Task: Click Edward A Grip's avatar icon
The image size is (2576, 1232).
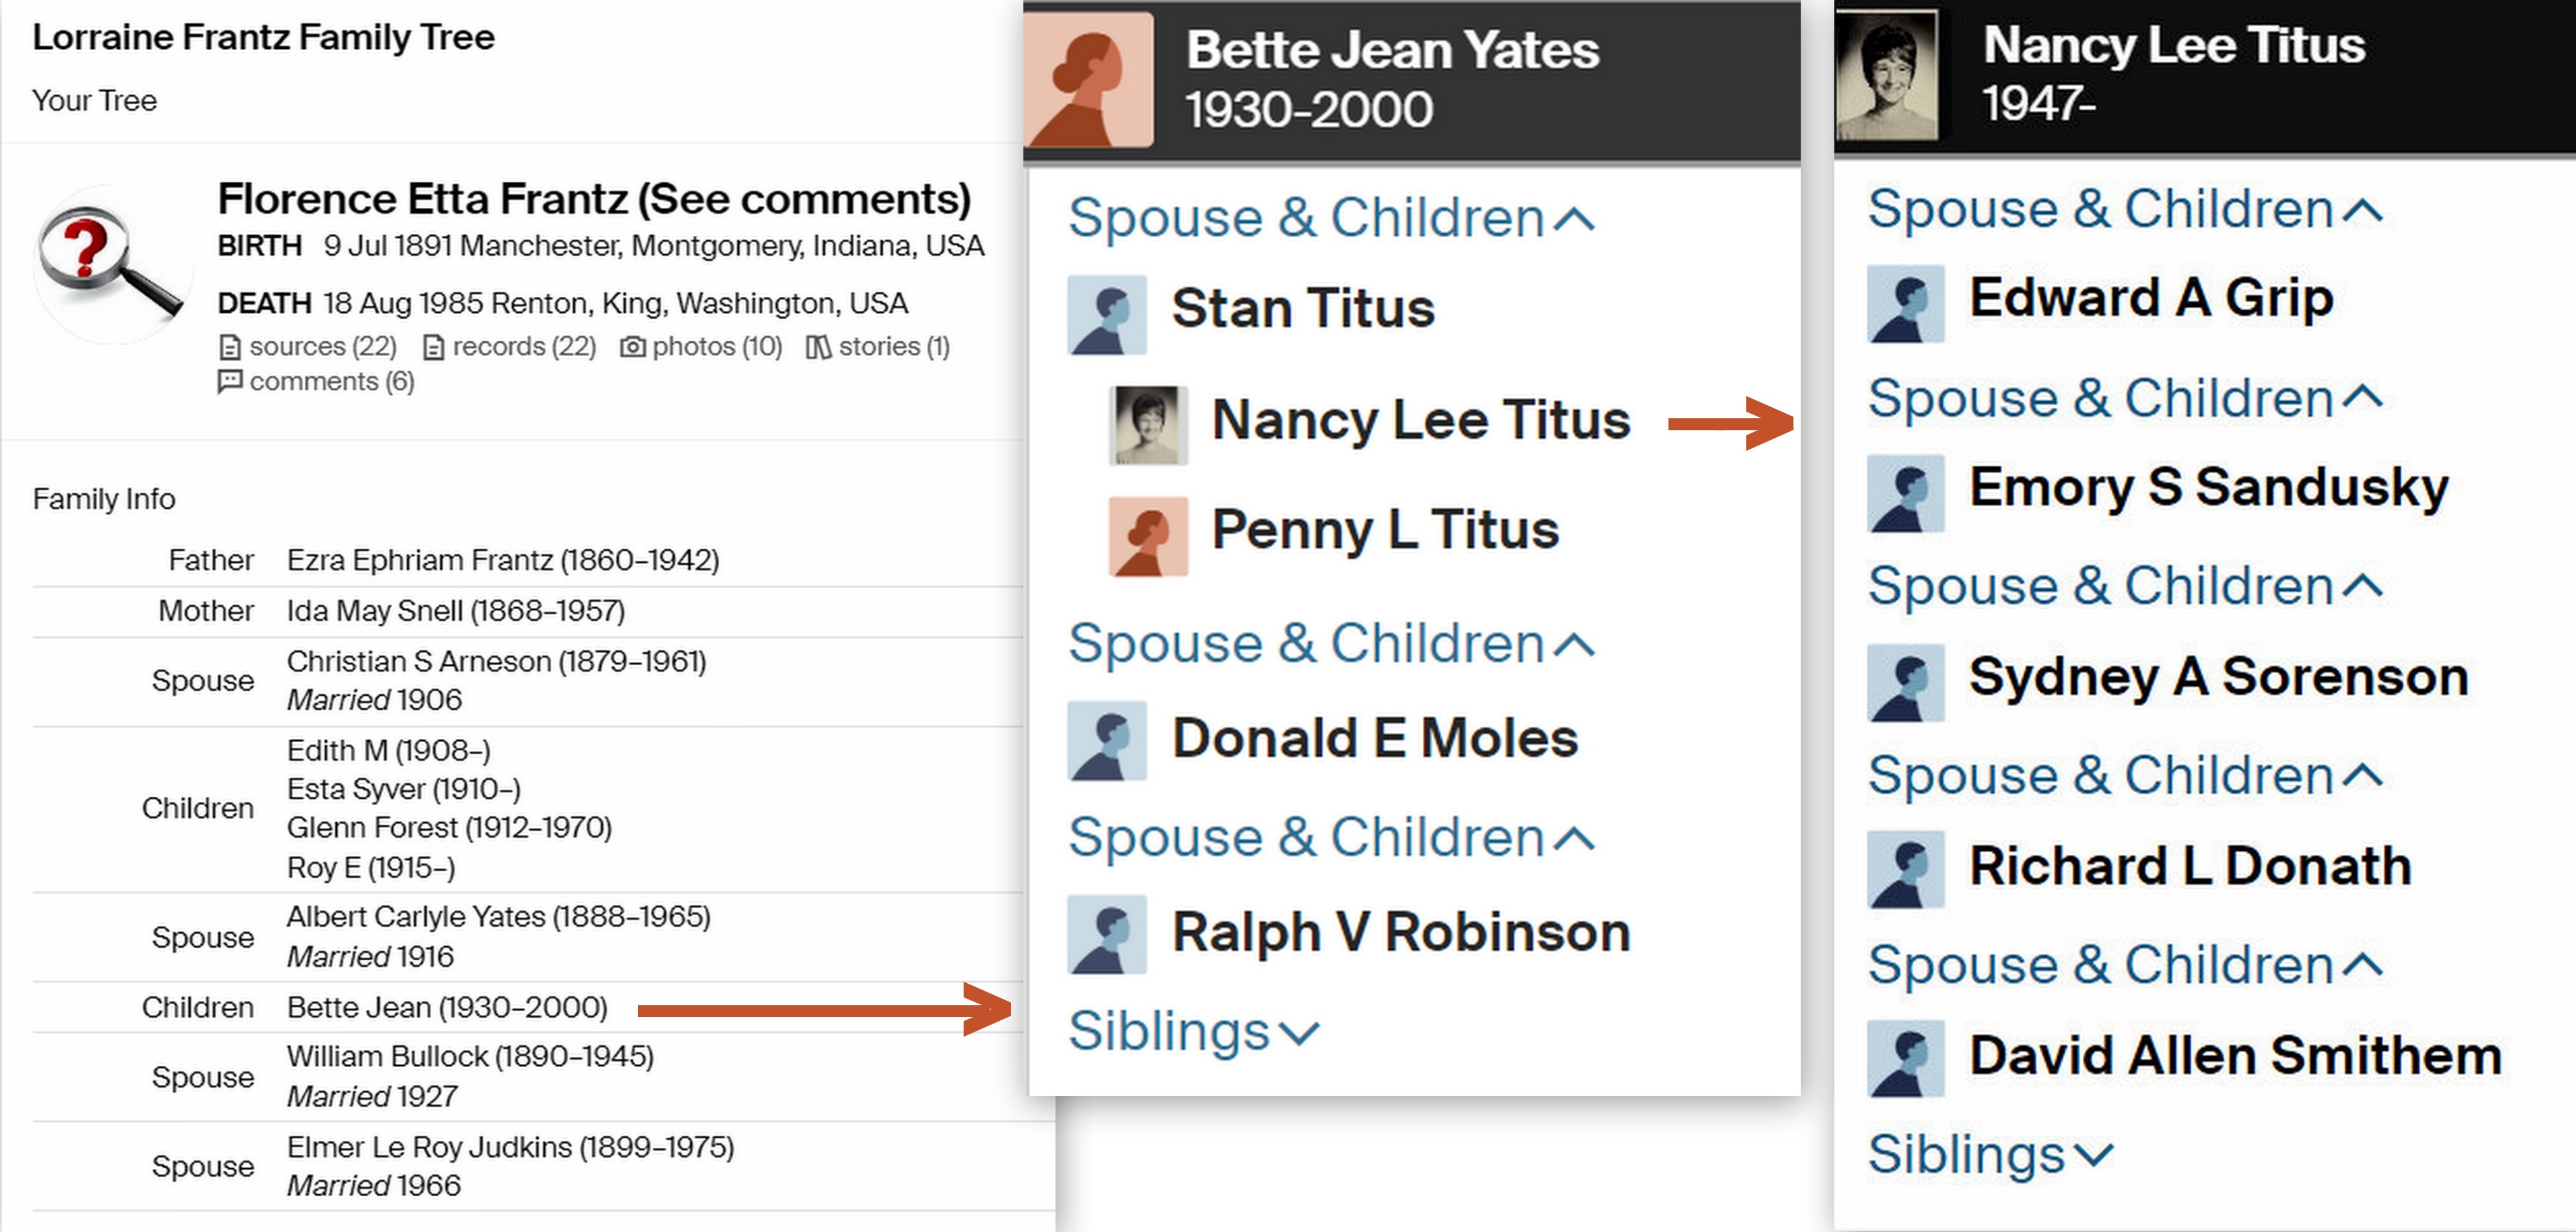Action: (x=1905, y=303)
